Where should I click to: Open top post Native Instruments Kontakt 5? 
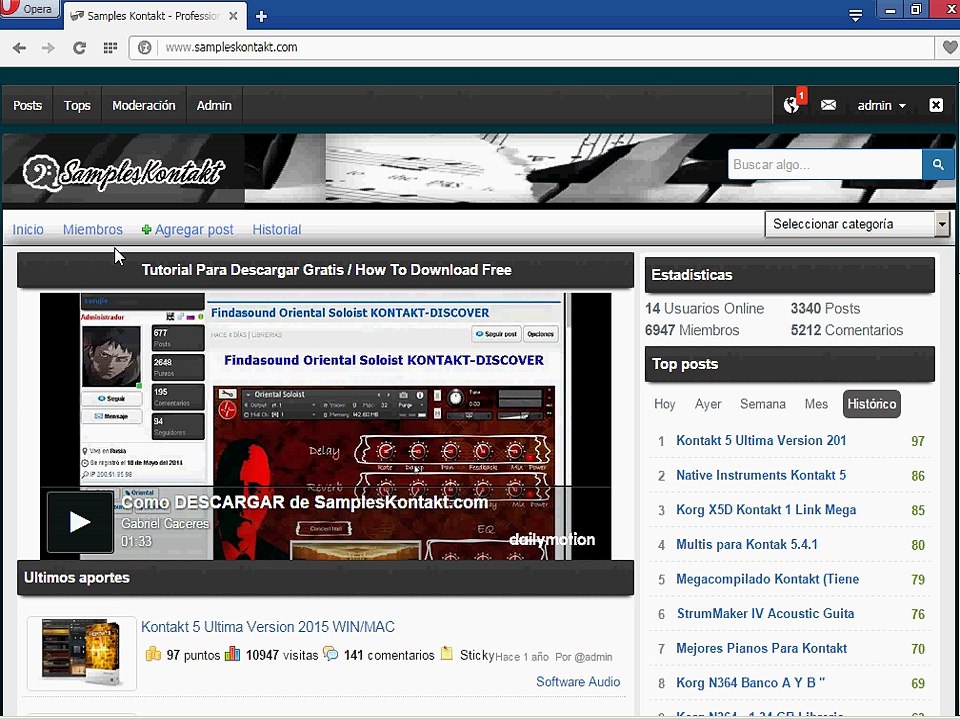[761, 476]
